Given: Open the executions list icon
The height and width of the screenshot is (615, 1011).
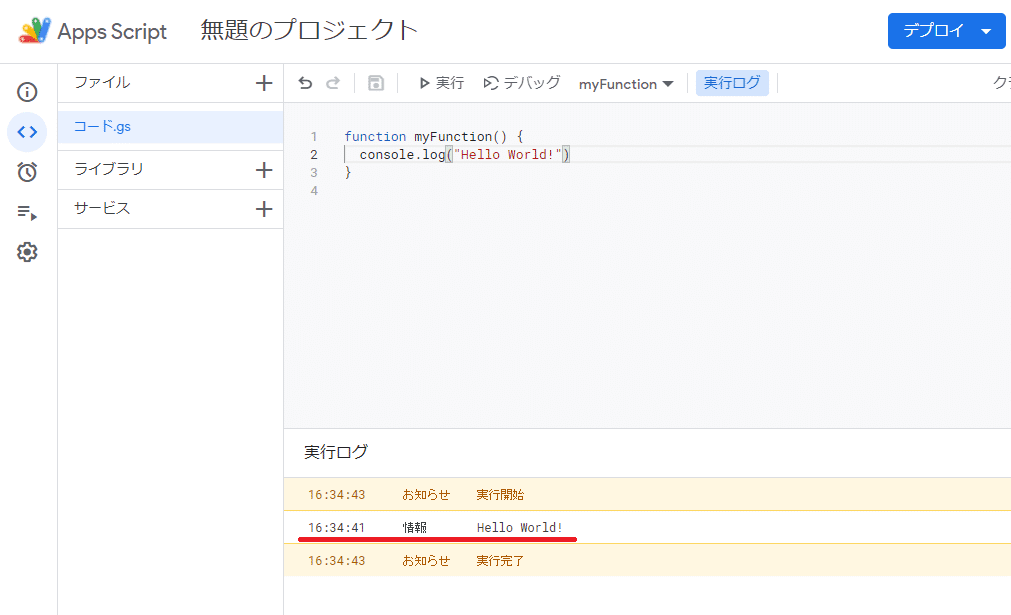Looking at the screenshot, I should (27, 212).
